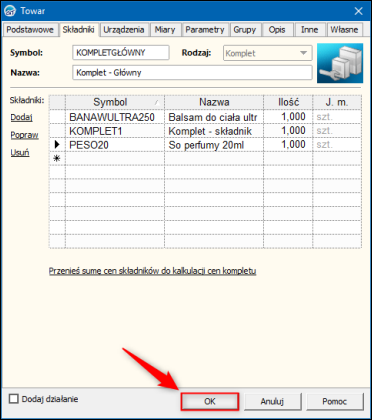Screen dimensions: 372x420
Task: Click the Nazwa column header
Action: tap(214, 102)
